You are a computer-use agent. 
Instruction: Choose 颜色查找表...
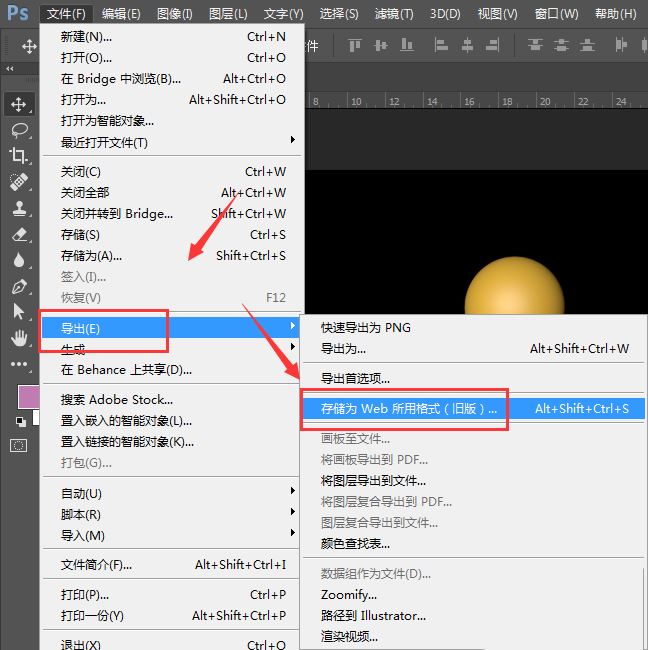pyautogui.click(x=473, y=543)
